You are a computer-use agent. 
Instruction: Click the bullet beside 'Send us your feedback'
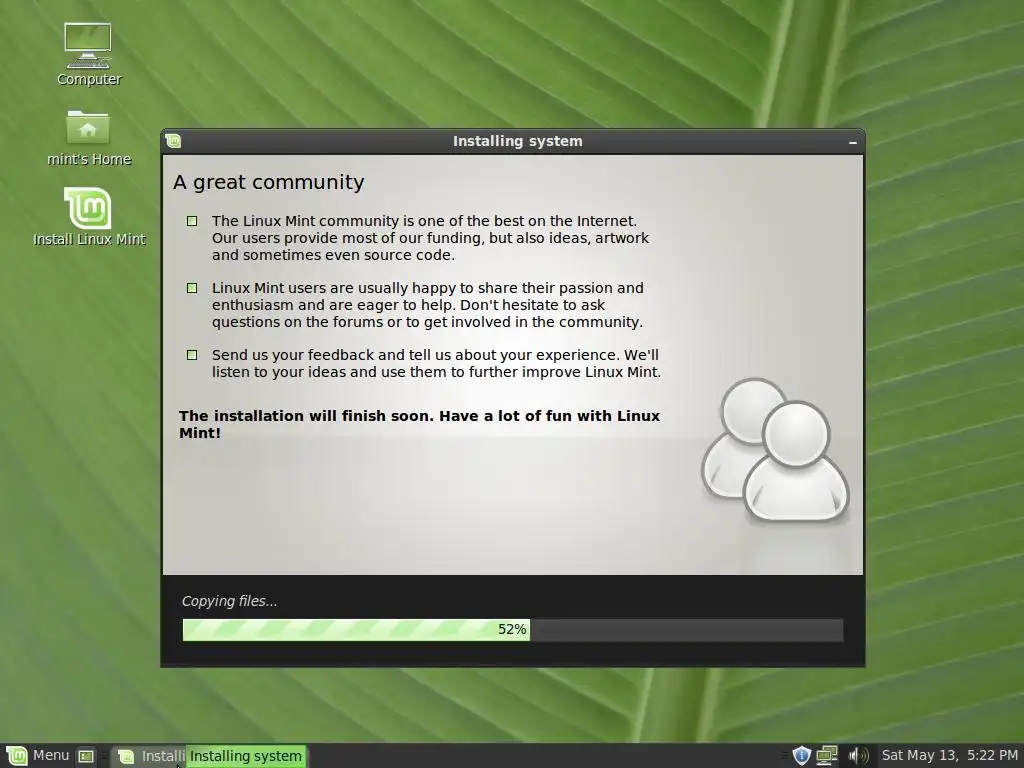coord(192,355)
